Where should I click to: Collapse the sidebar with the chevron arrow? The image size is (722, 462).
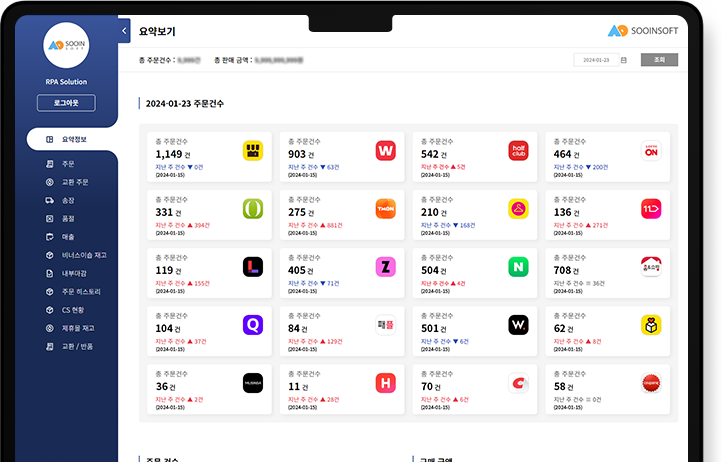[x=124, y=31]
